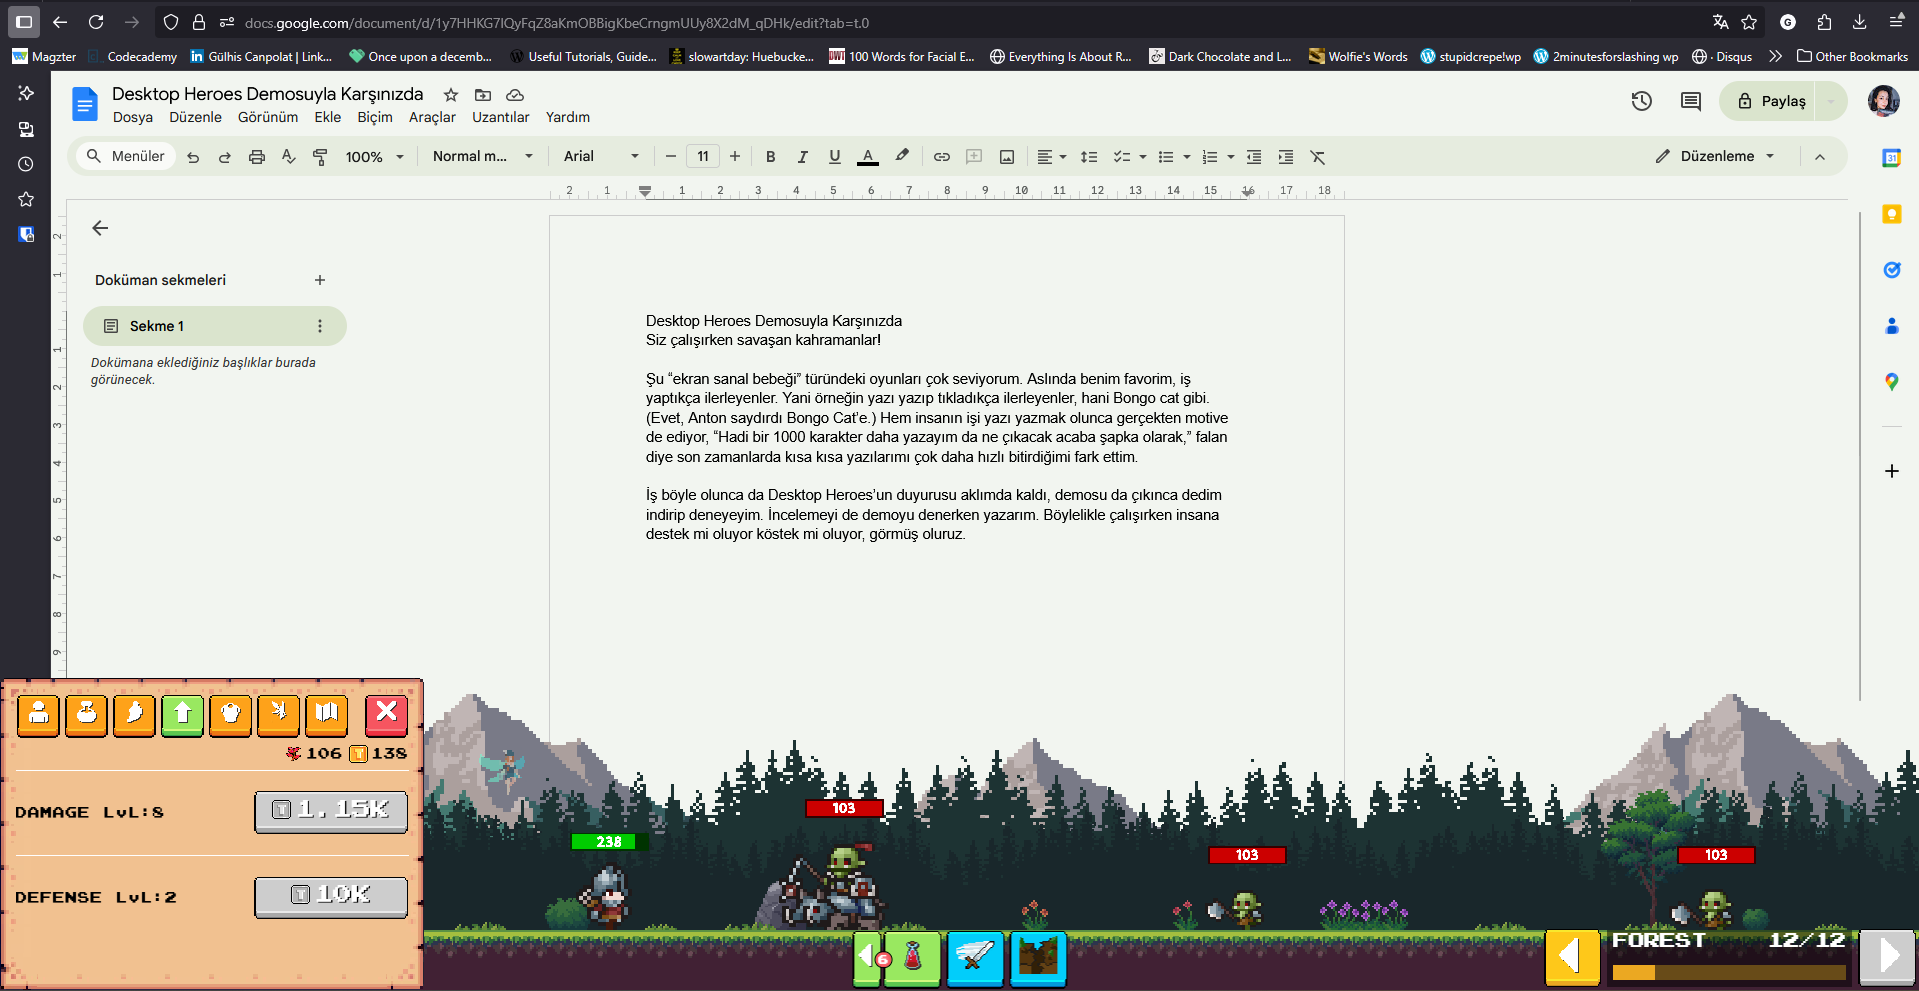The height and width of the screenshot is (991, 1919).
Task: Buy Damage upgrade for 1.15K
Action: click(331, 811)
